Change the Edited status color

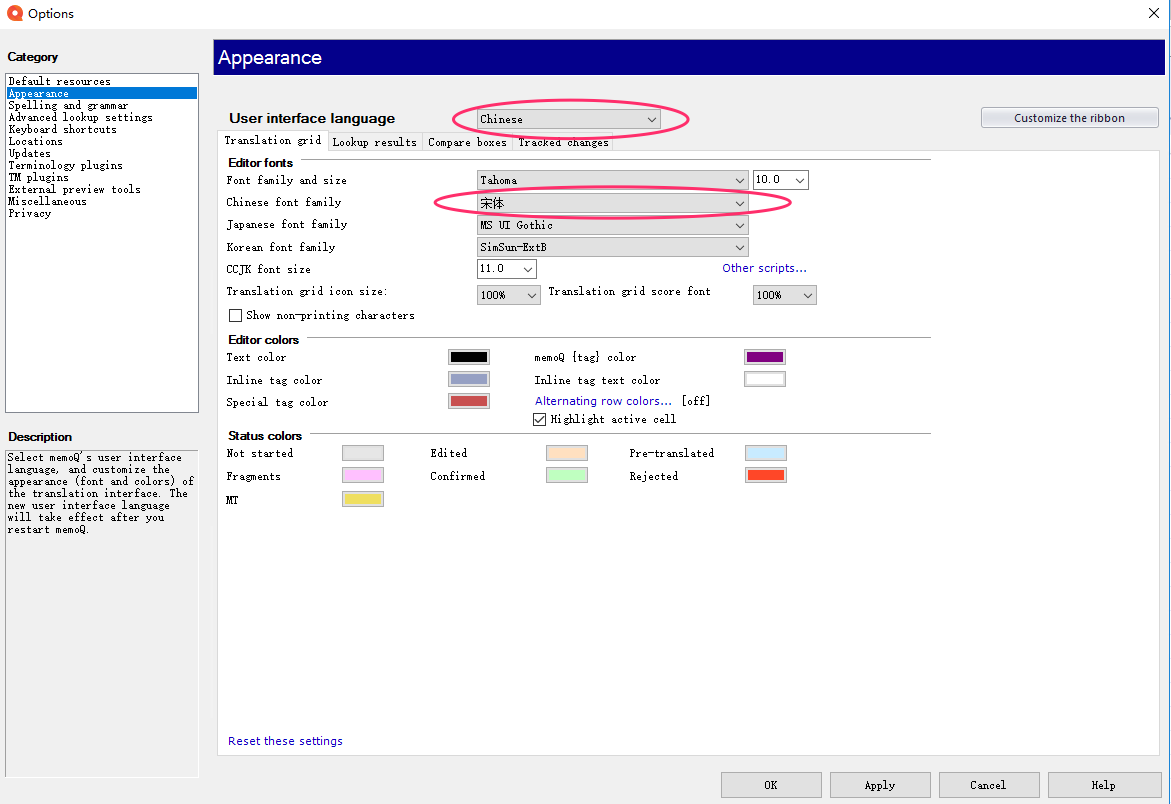567,453
